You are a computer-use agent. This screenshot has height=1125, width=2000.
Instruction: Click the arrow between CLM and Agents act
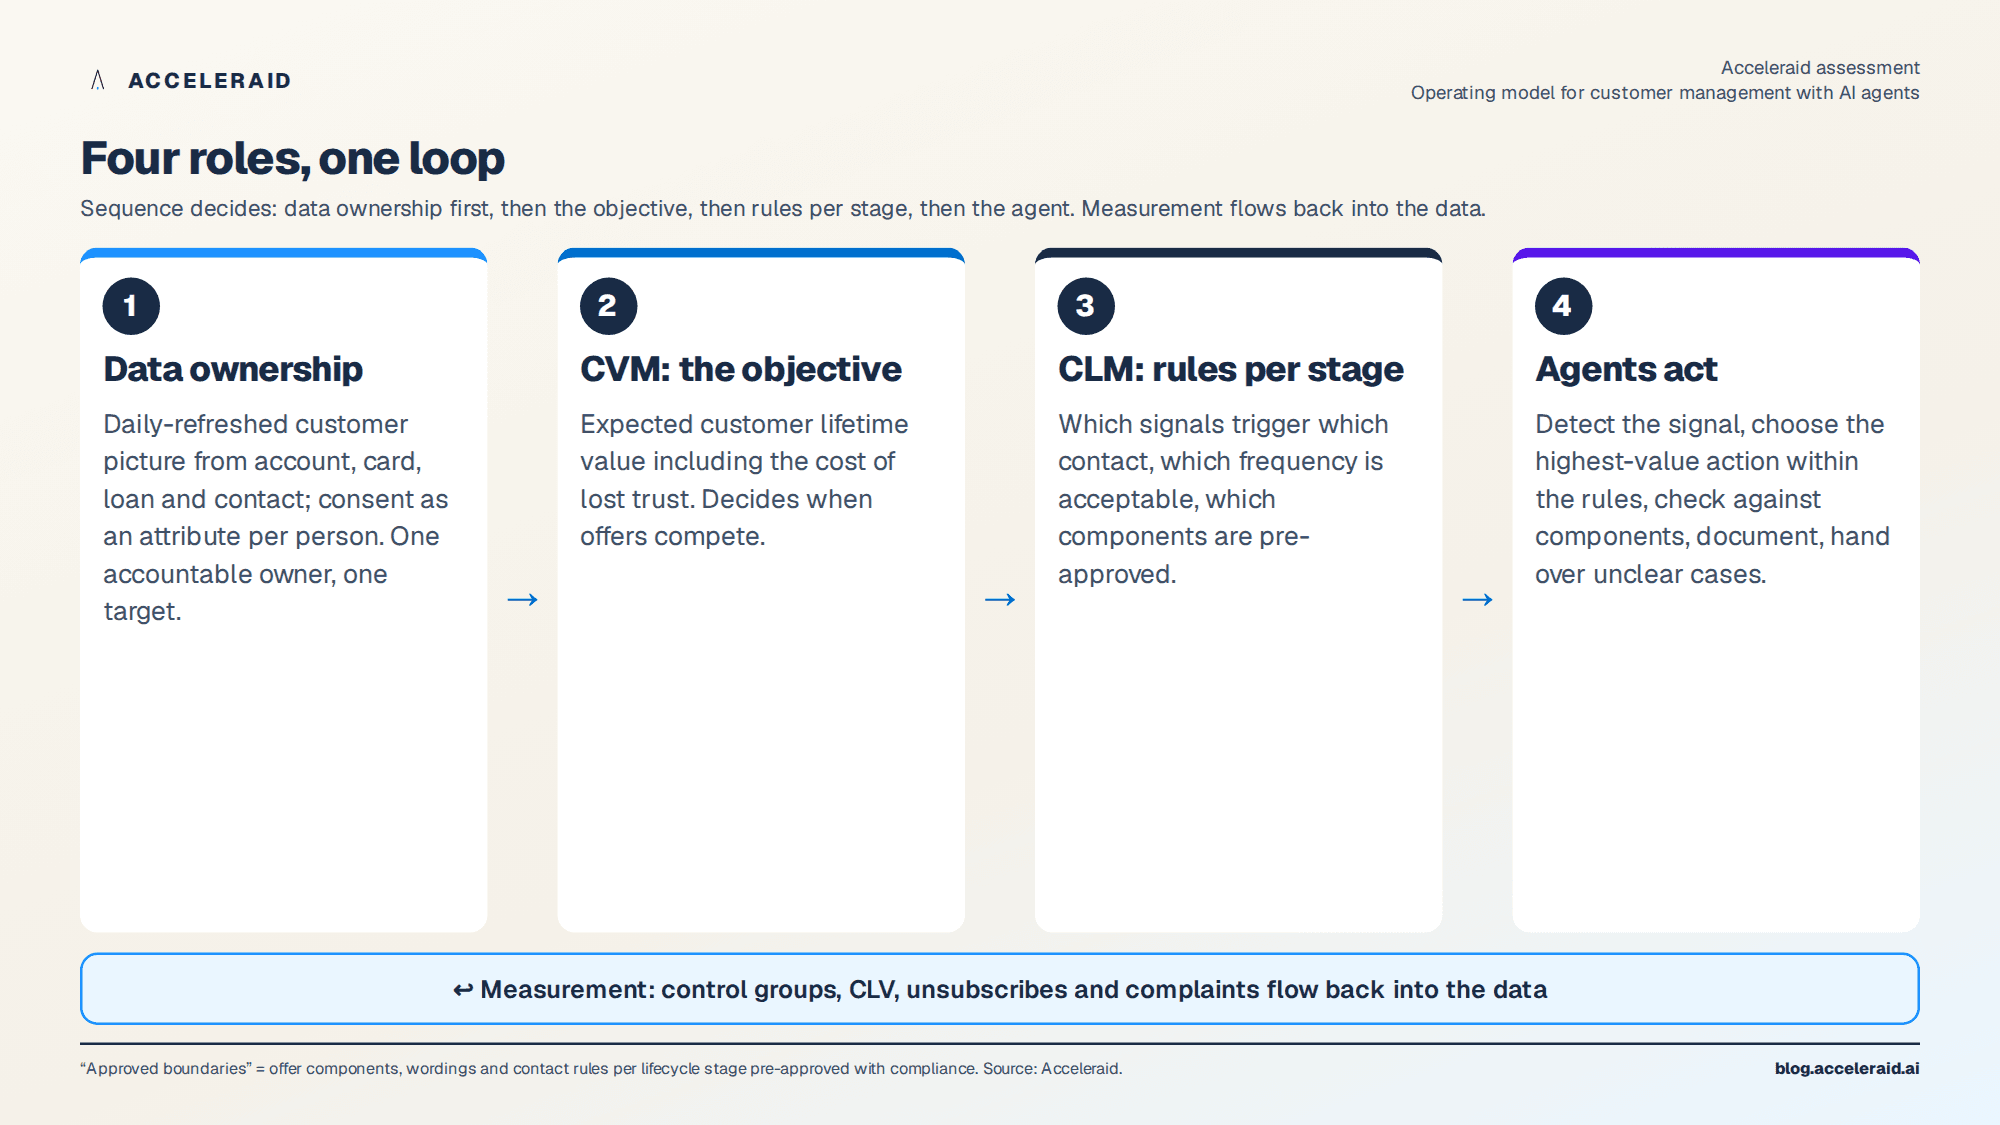[1477, 599]
